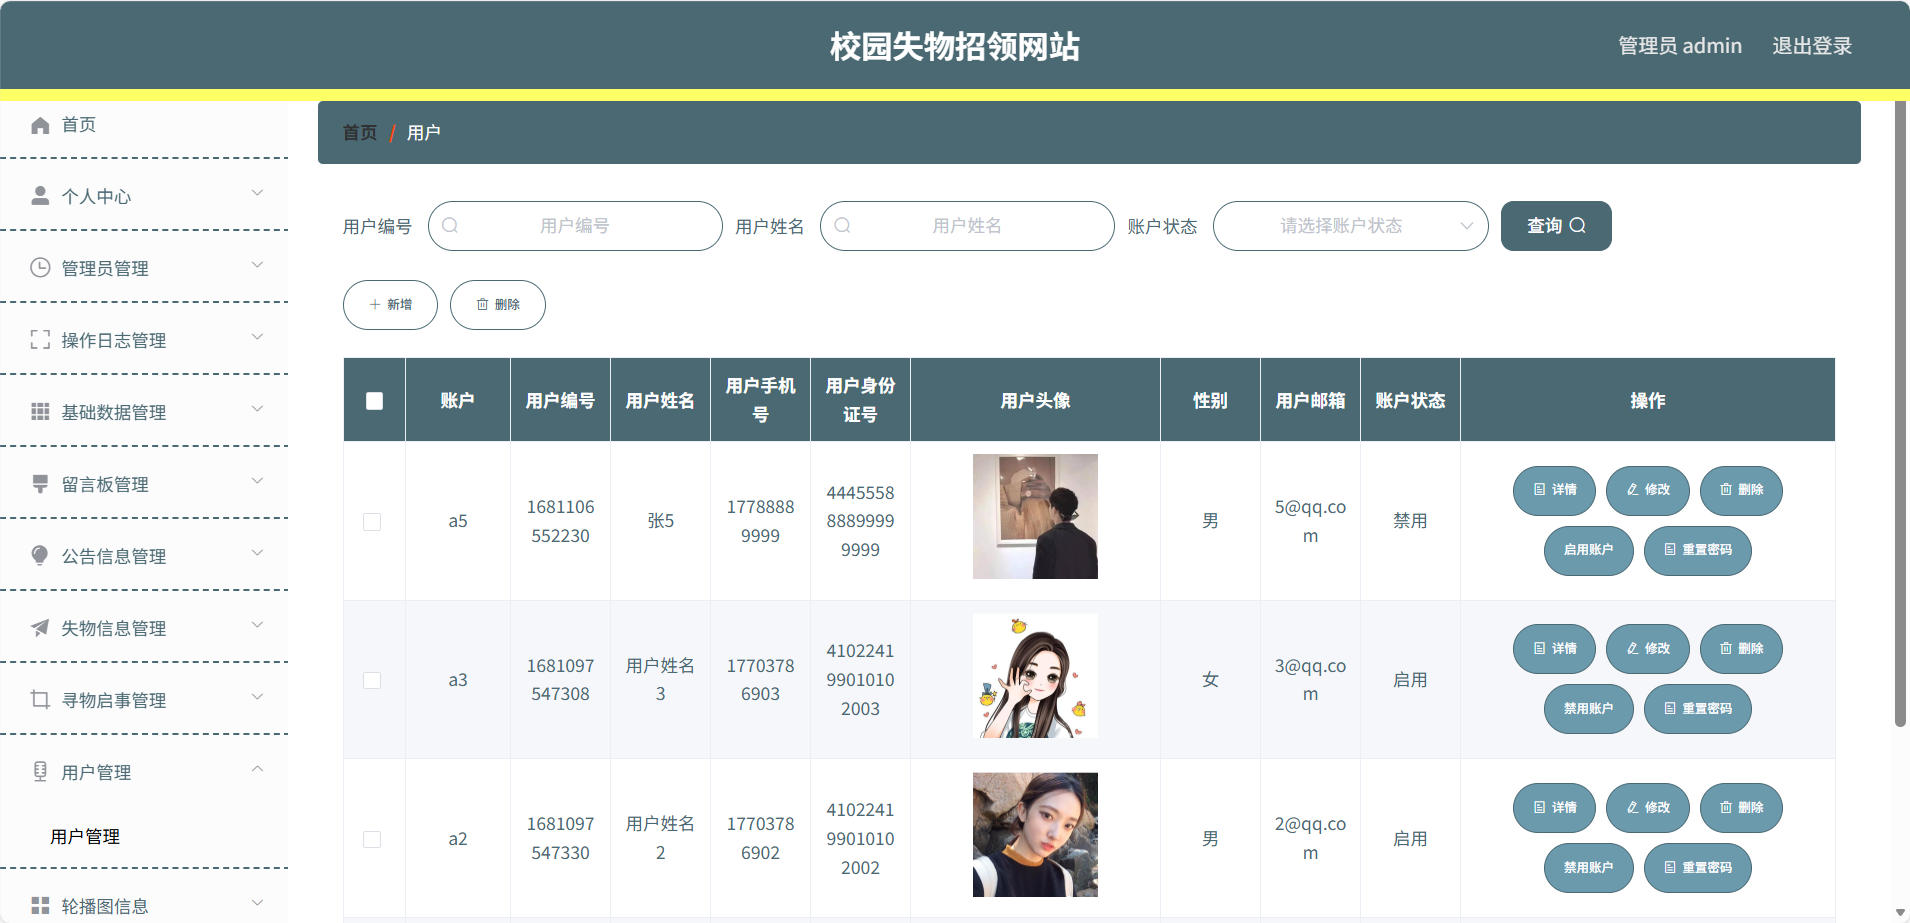Click the search icon in 用户编号 field
The width and height of the screenshot is (1910, 923).
click(450, 226)
